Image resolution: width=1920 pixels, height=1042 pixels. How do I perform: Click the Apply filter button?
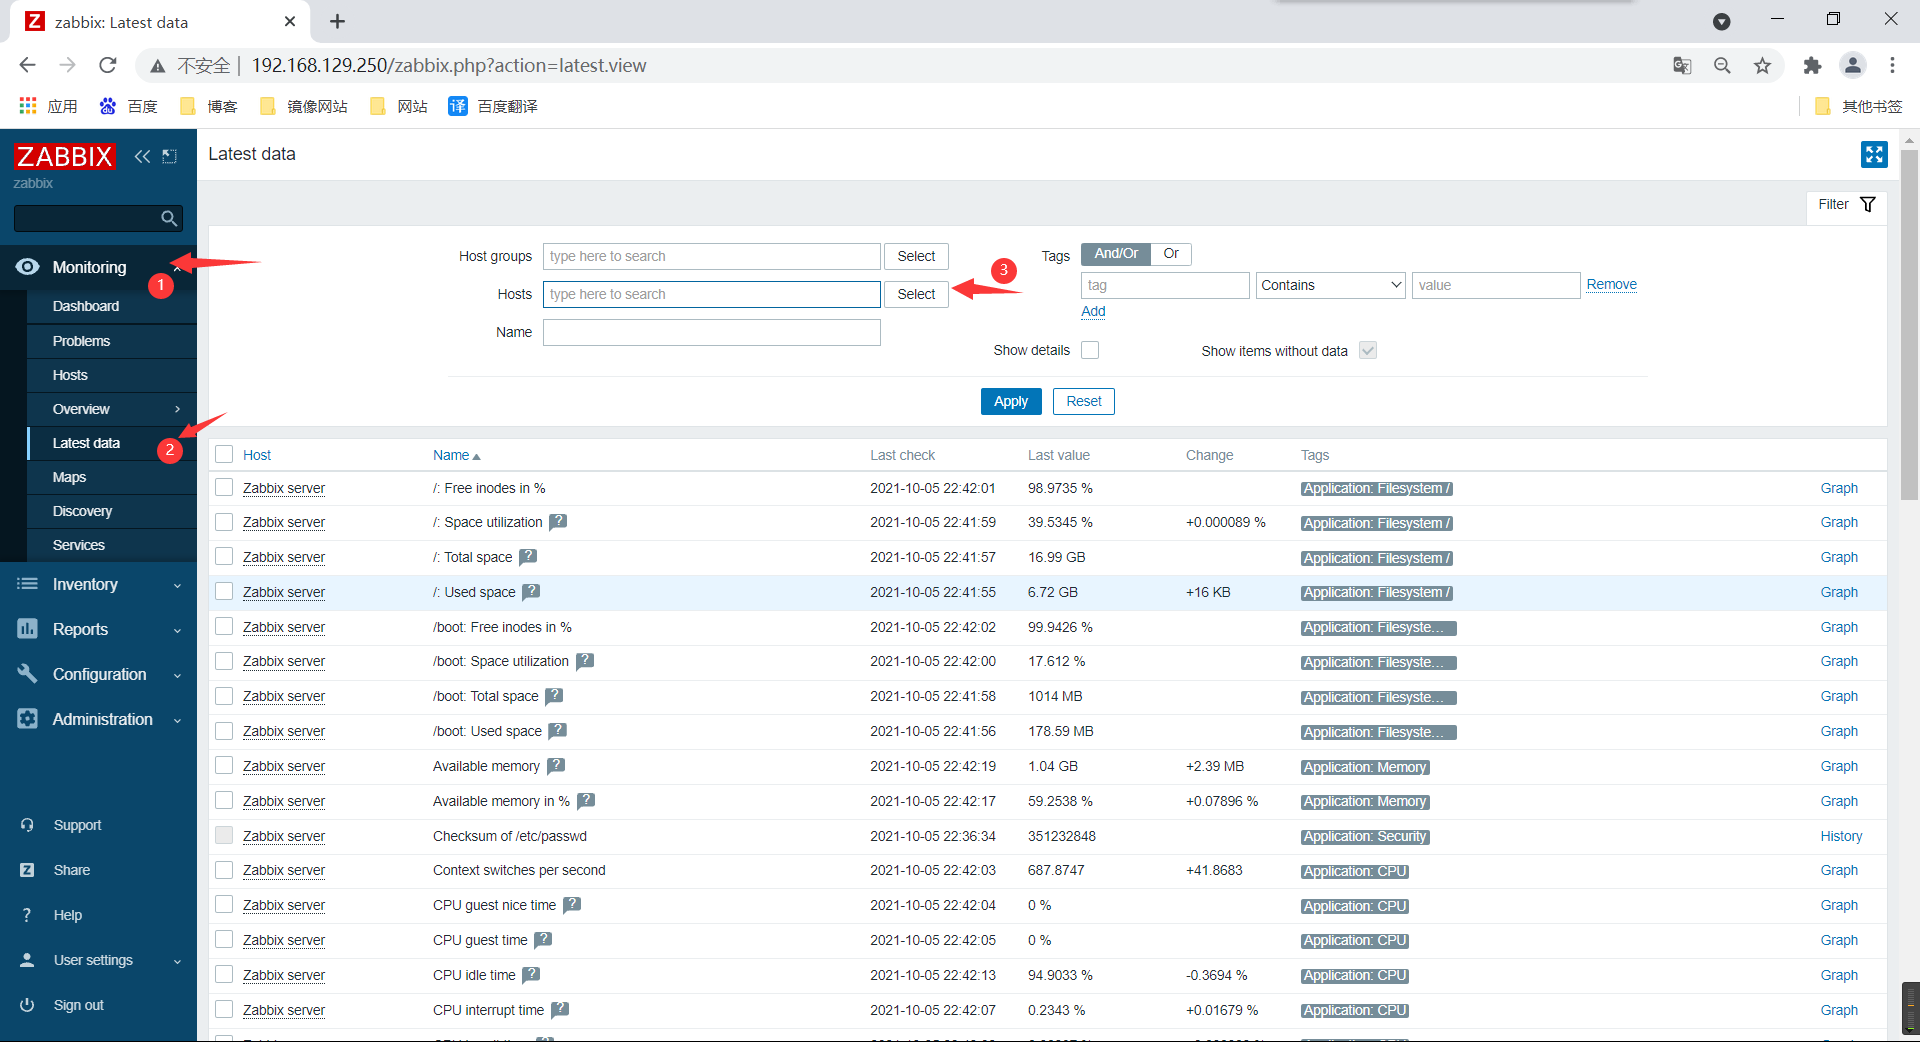coord(1011,401)
